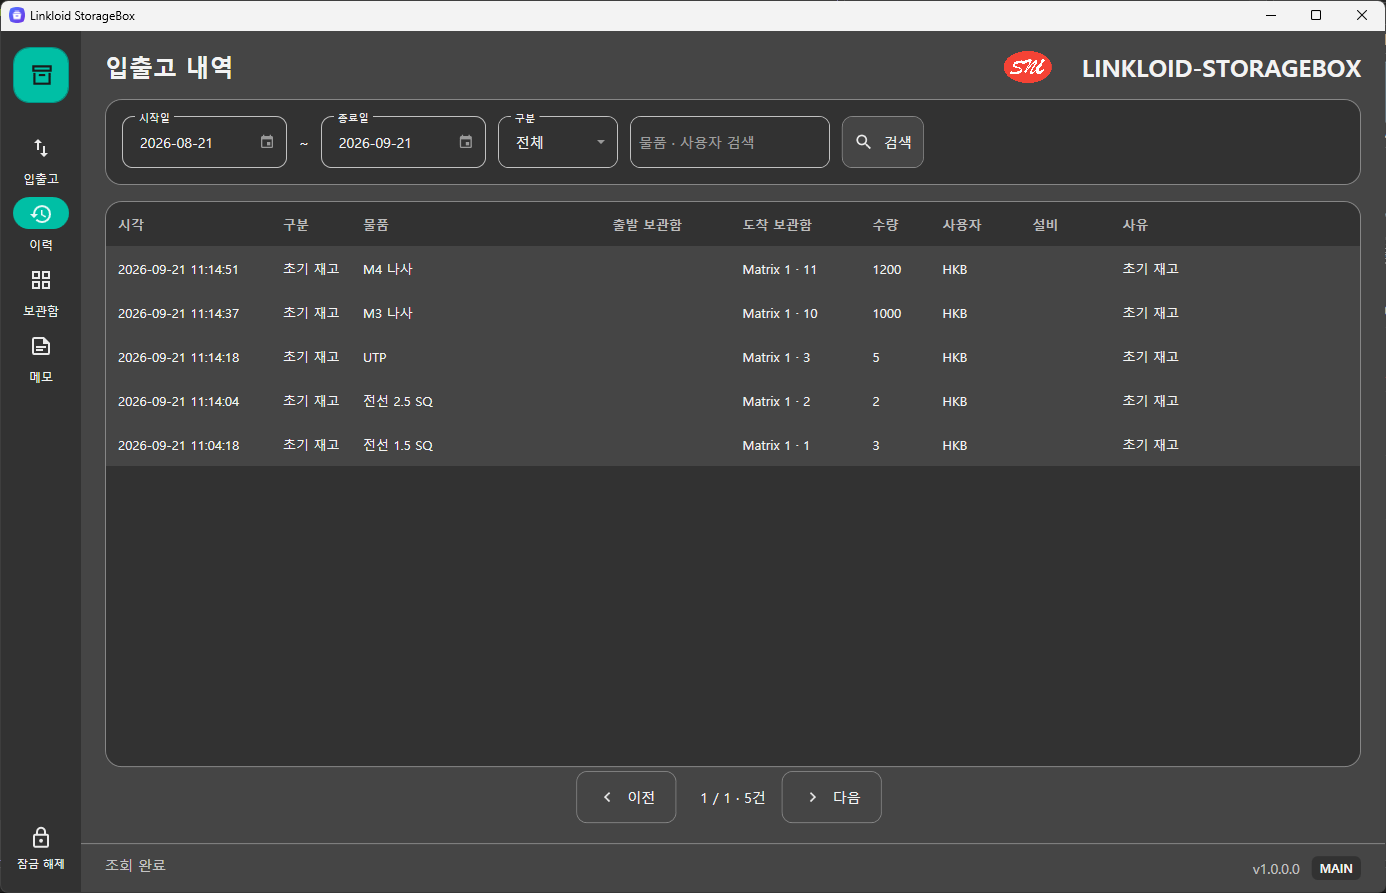
Task: Click the 입출고 내역 page title
Action: 170,67
